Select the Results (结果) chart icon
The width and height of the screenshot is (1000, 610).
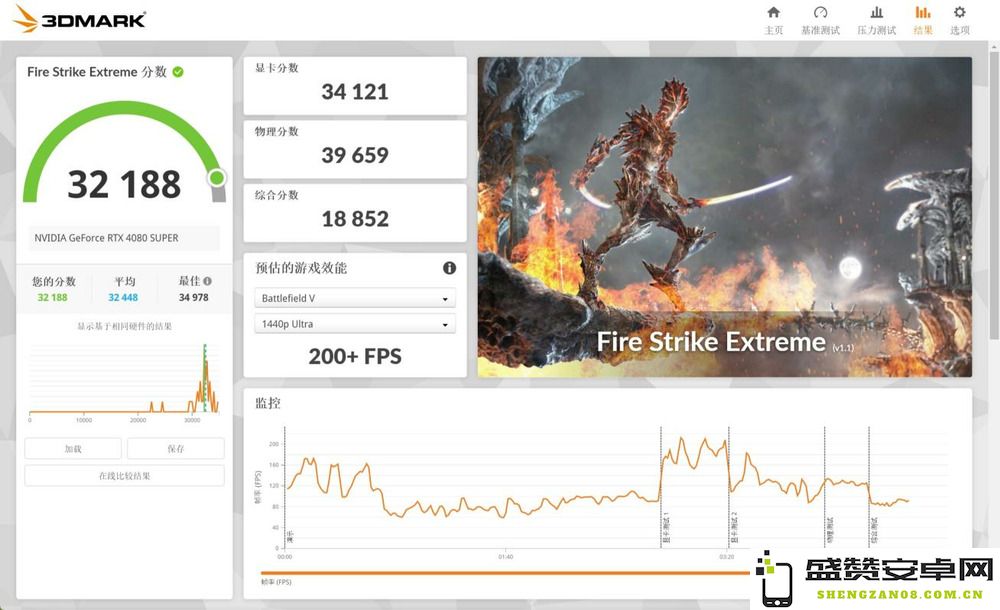tap(923, 12)
